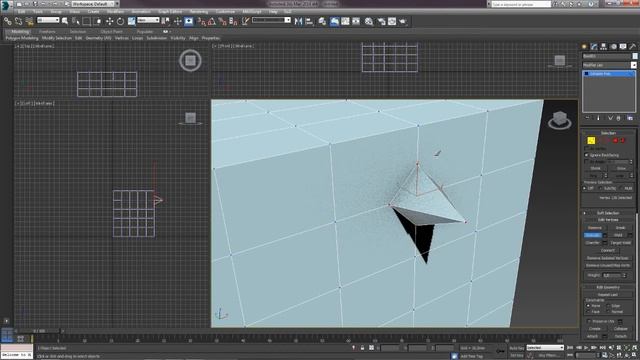The image size is (640, 360).
Task: Click the rectangular selection region icon
Action: click(x=87, y=21)
